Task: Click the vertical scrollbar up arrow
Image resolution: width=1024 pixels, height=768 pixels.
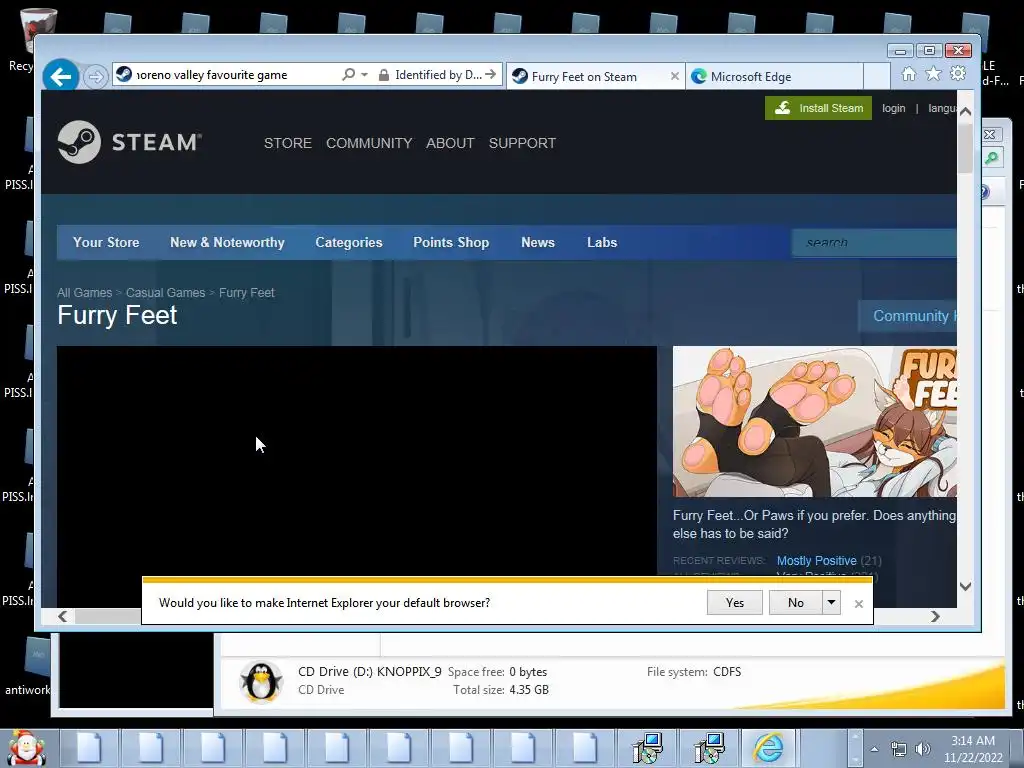Action: [965, 112]
